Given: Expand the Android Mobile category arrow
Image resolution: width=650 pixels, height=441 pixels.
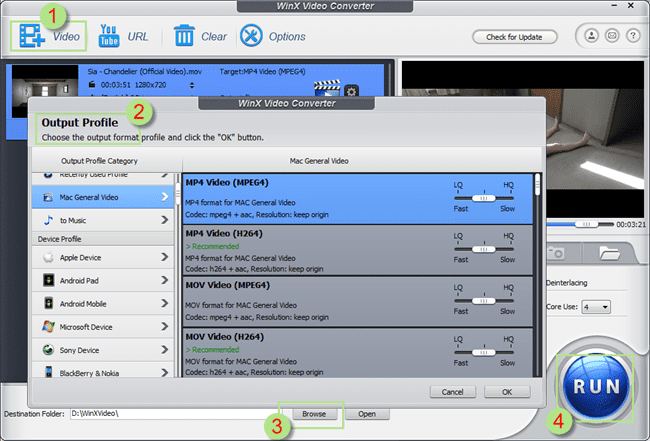Looking at the screenshot, I should pyautogui.click(x=165, y=303).
